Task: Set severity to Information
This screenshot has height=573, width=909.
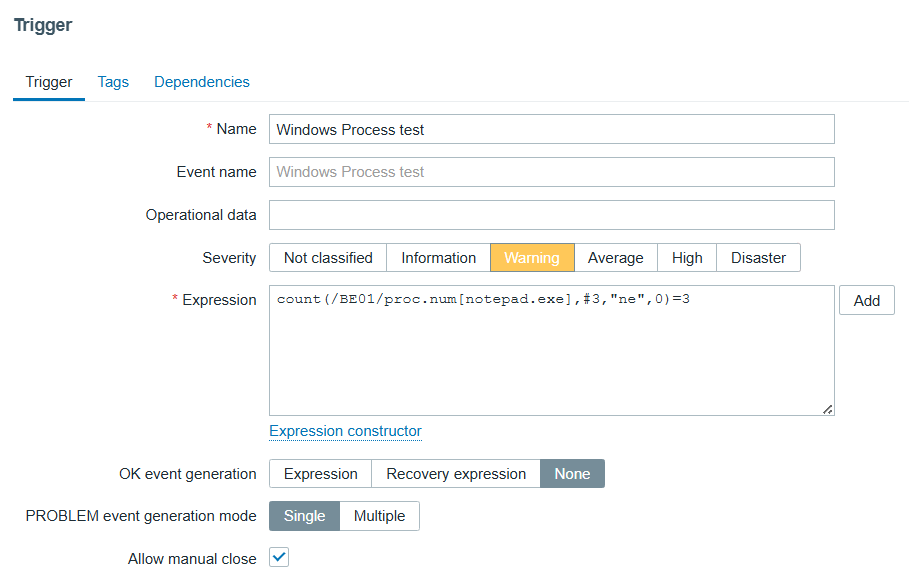Action: (x=438, y=258)
